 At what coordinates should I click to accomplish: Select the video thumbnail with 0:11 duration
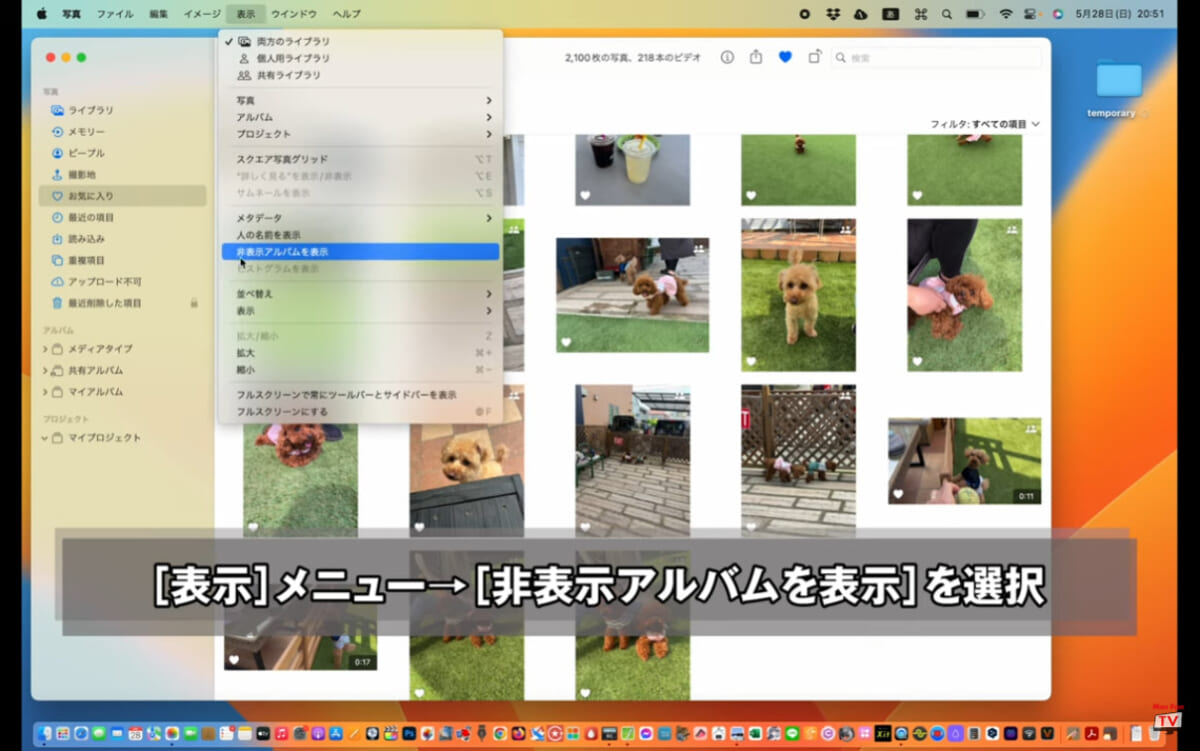[965, 461]
